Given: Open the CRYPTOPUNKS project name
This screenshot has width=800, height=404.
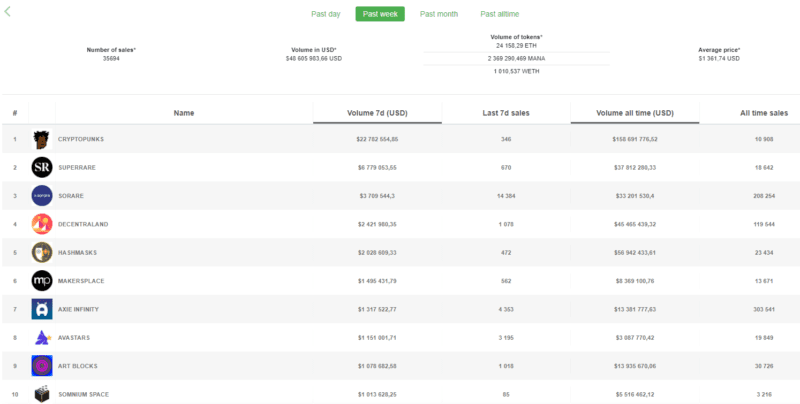Looking at the screenshot, I should (81, 139).
